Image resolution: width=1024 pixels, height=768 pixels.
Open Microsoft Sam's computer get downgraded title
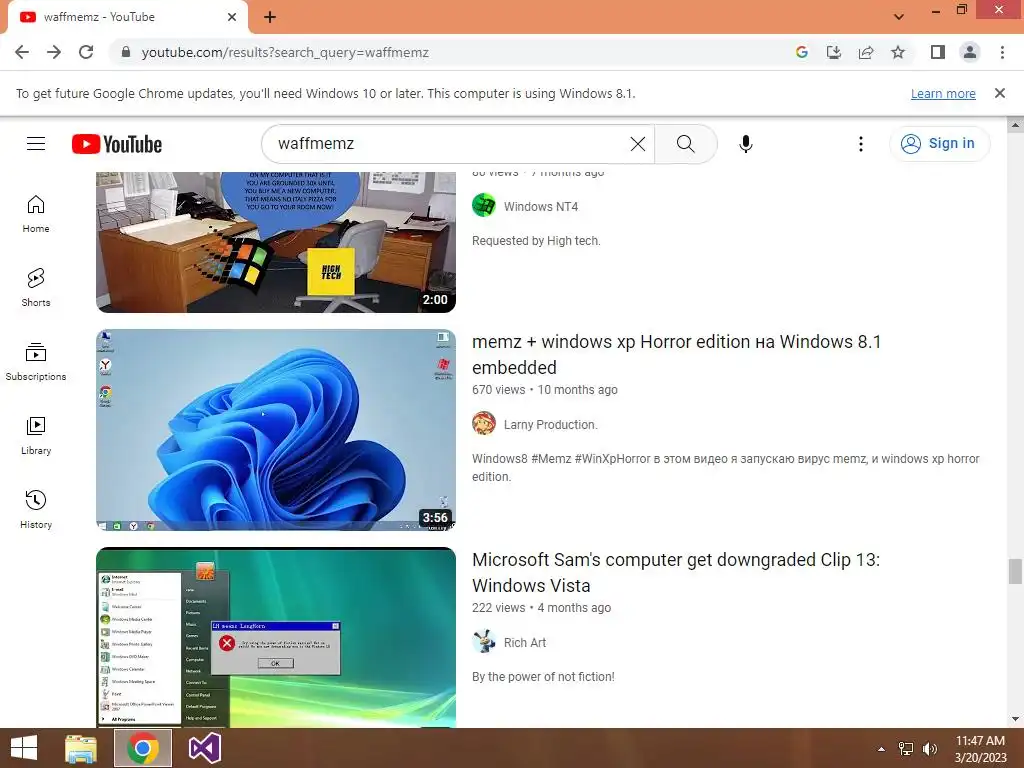point(676,573)
